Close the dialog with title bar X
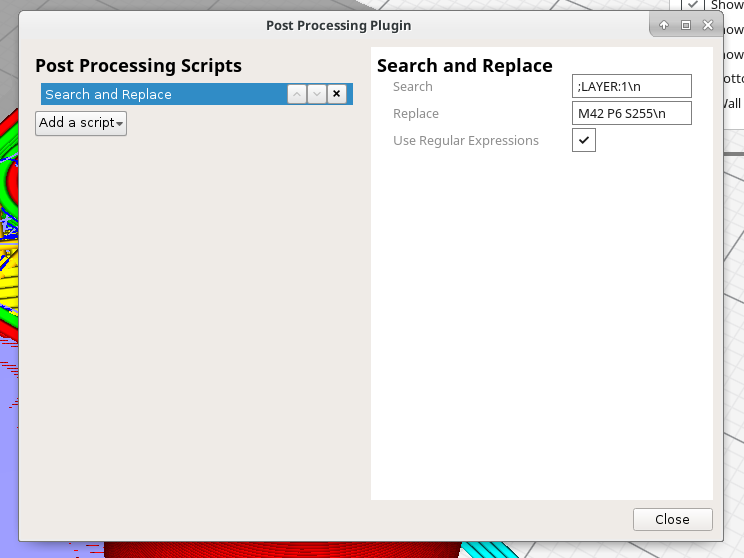 click(708, 25)
